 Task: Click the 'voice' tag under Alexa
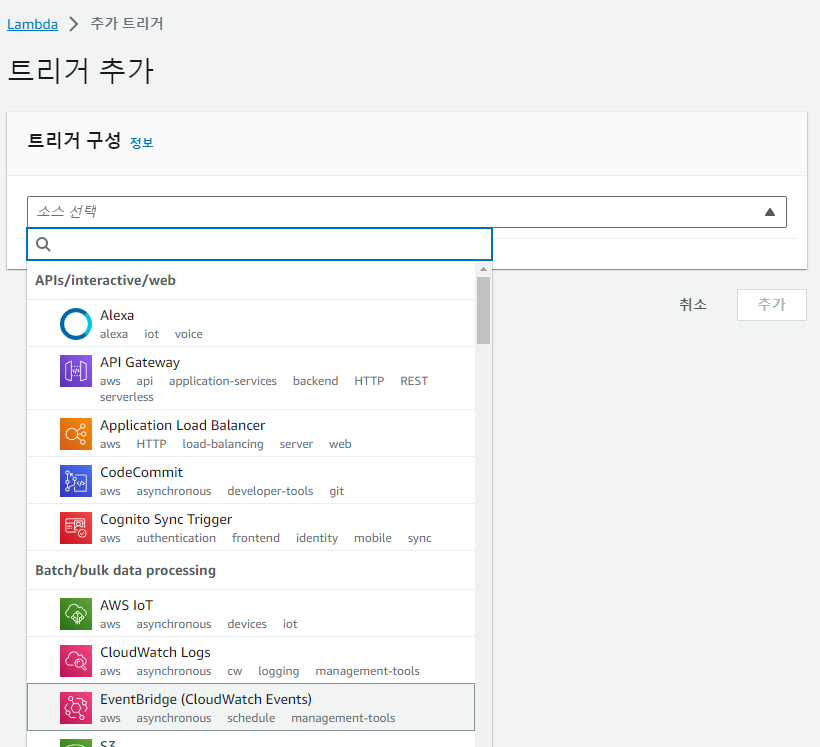tap(188, 334)
